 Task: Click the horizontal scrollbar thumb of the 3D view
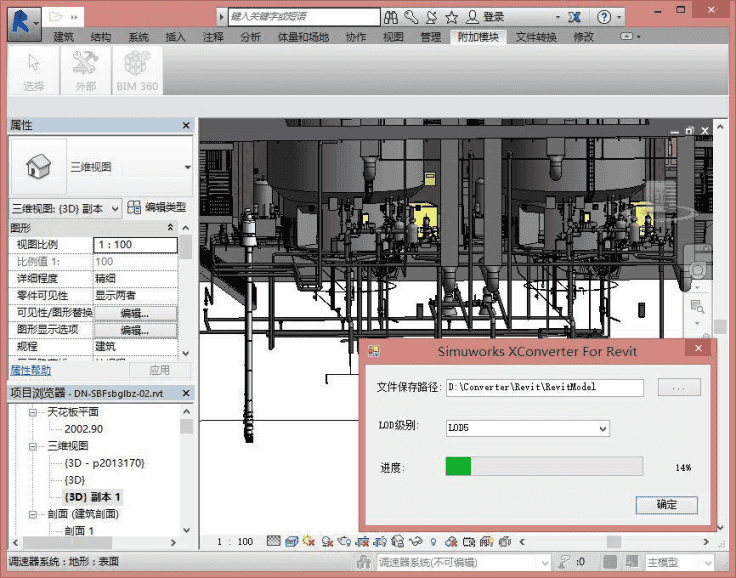point(613,542)
